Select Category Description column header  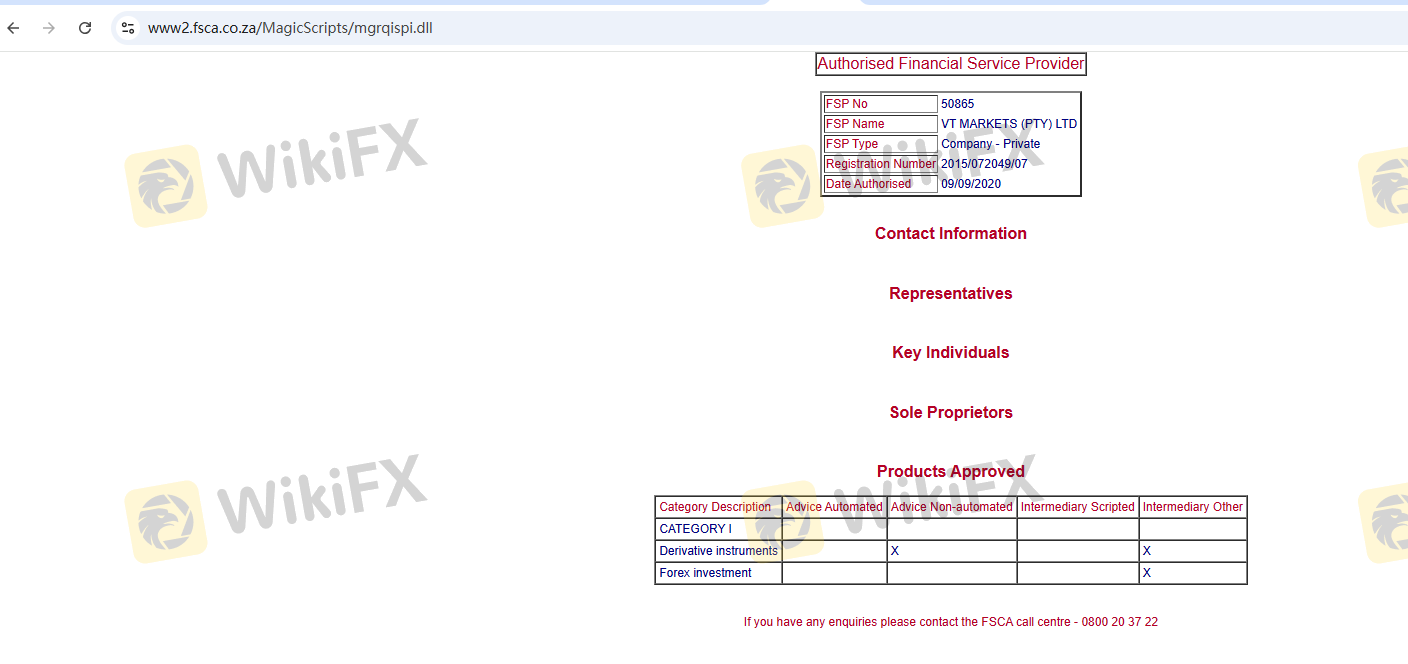click(715, 507)
